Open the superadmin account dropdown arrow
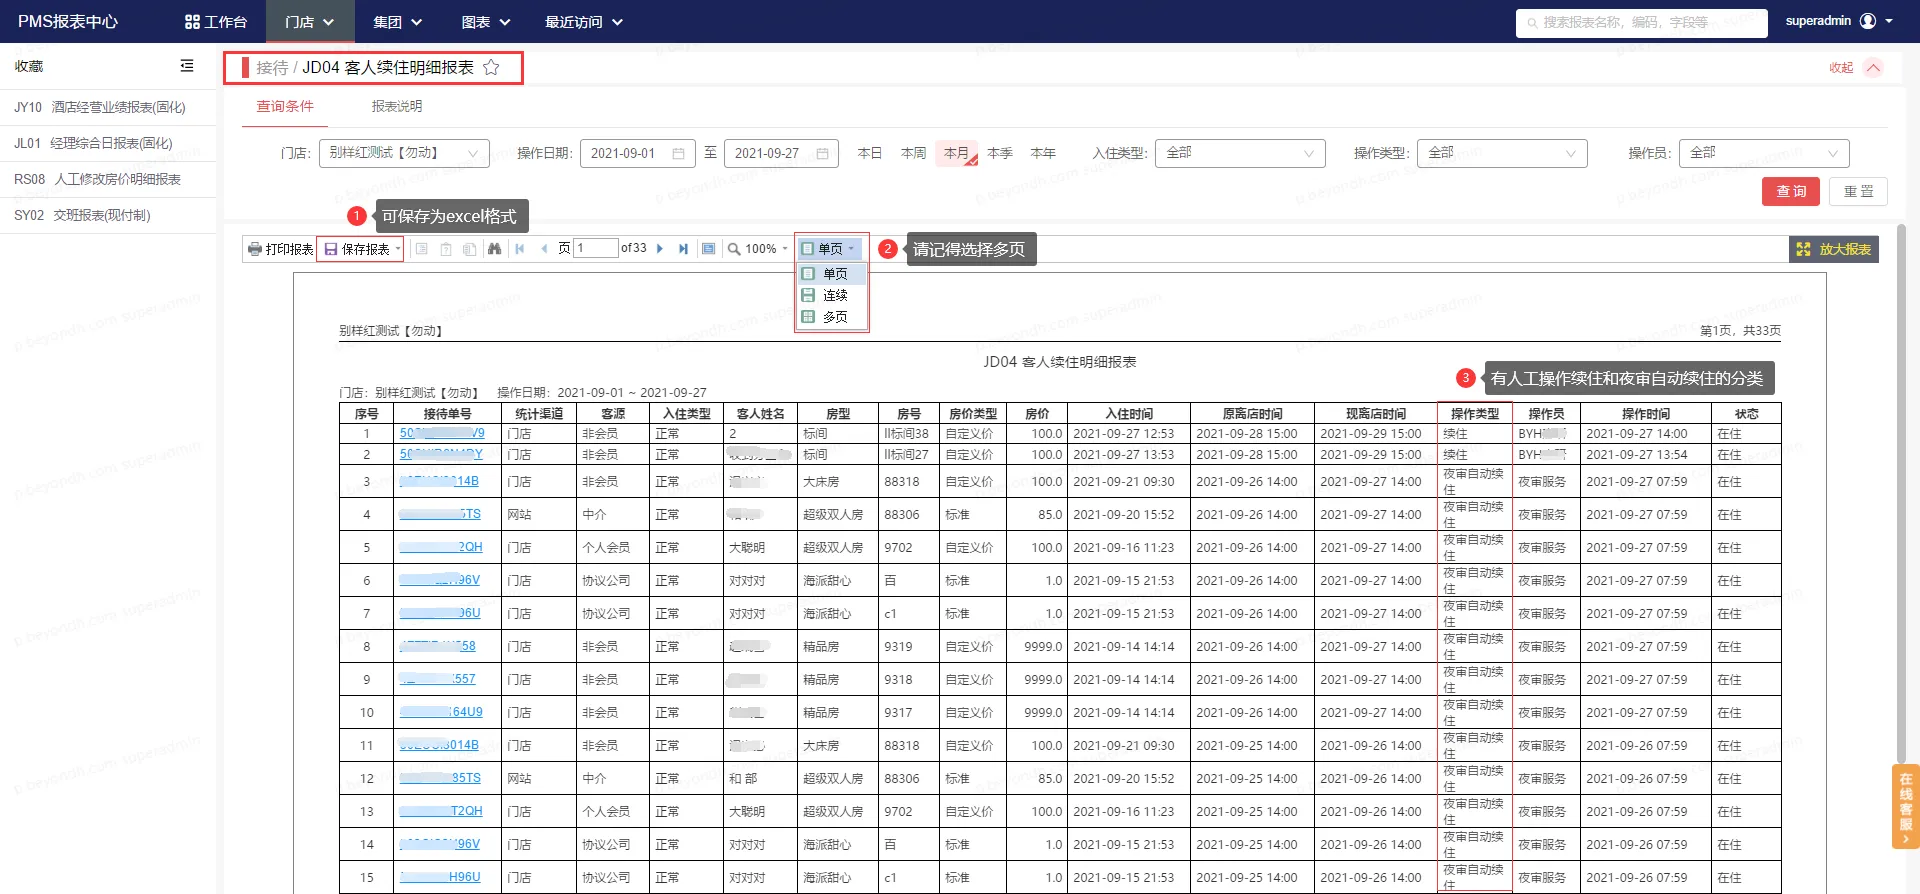The image size is (1920, 894). [x=1889, y=21]
